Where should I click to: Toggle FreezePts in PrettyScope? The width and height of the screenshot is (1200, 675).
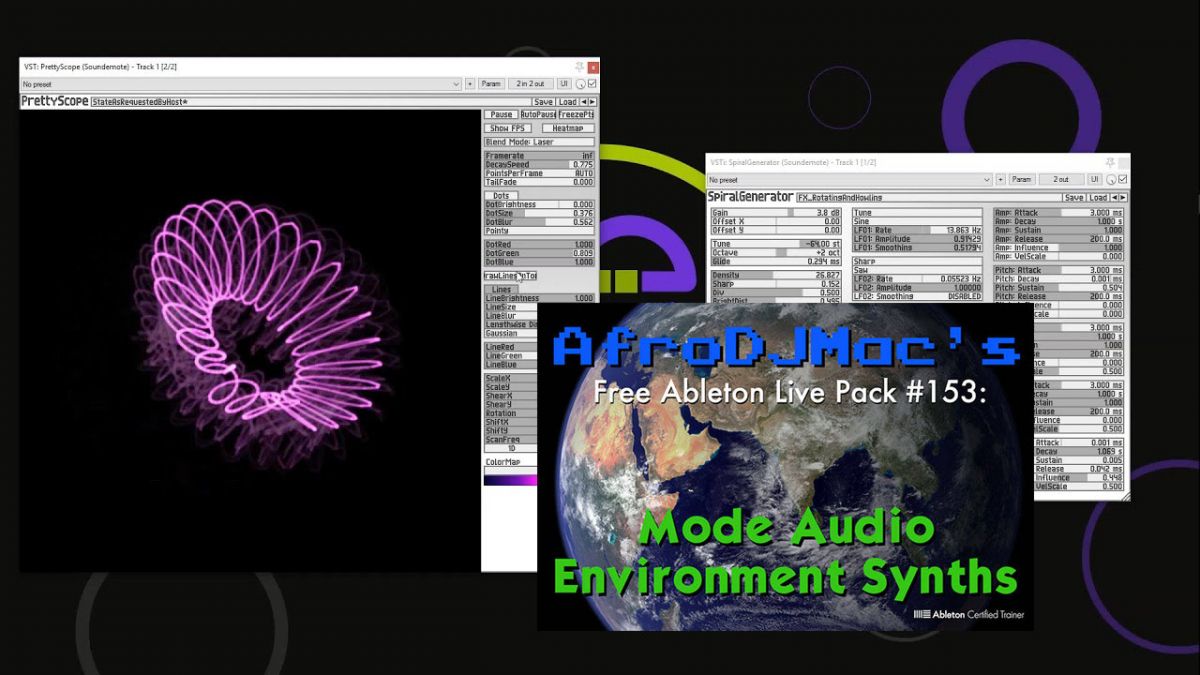point(576,115)
